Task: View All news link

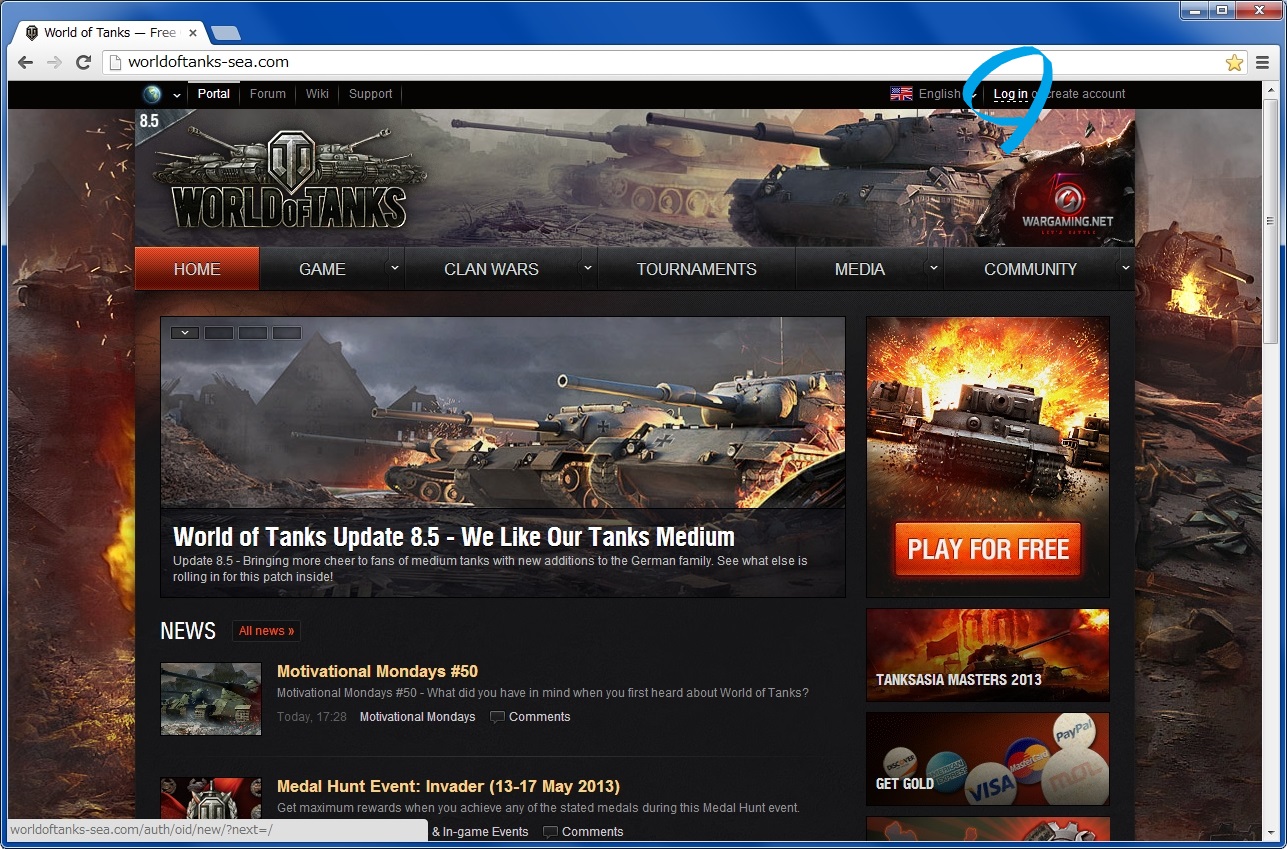Action: coord(267,631)
